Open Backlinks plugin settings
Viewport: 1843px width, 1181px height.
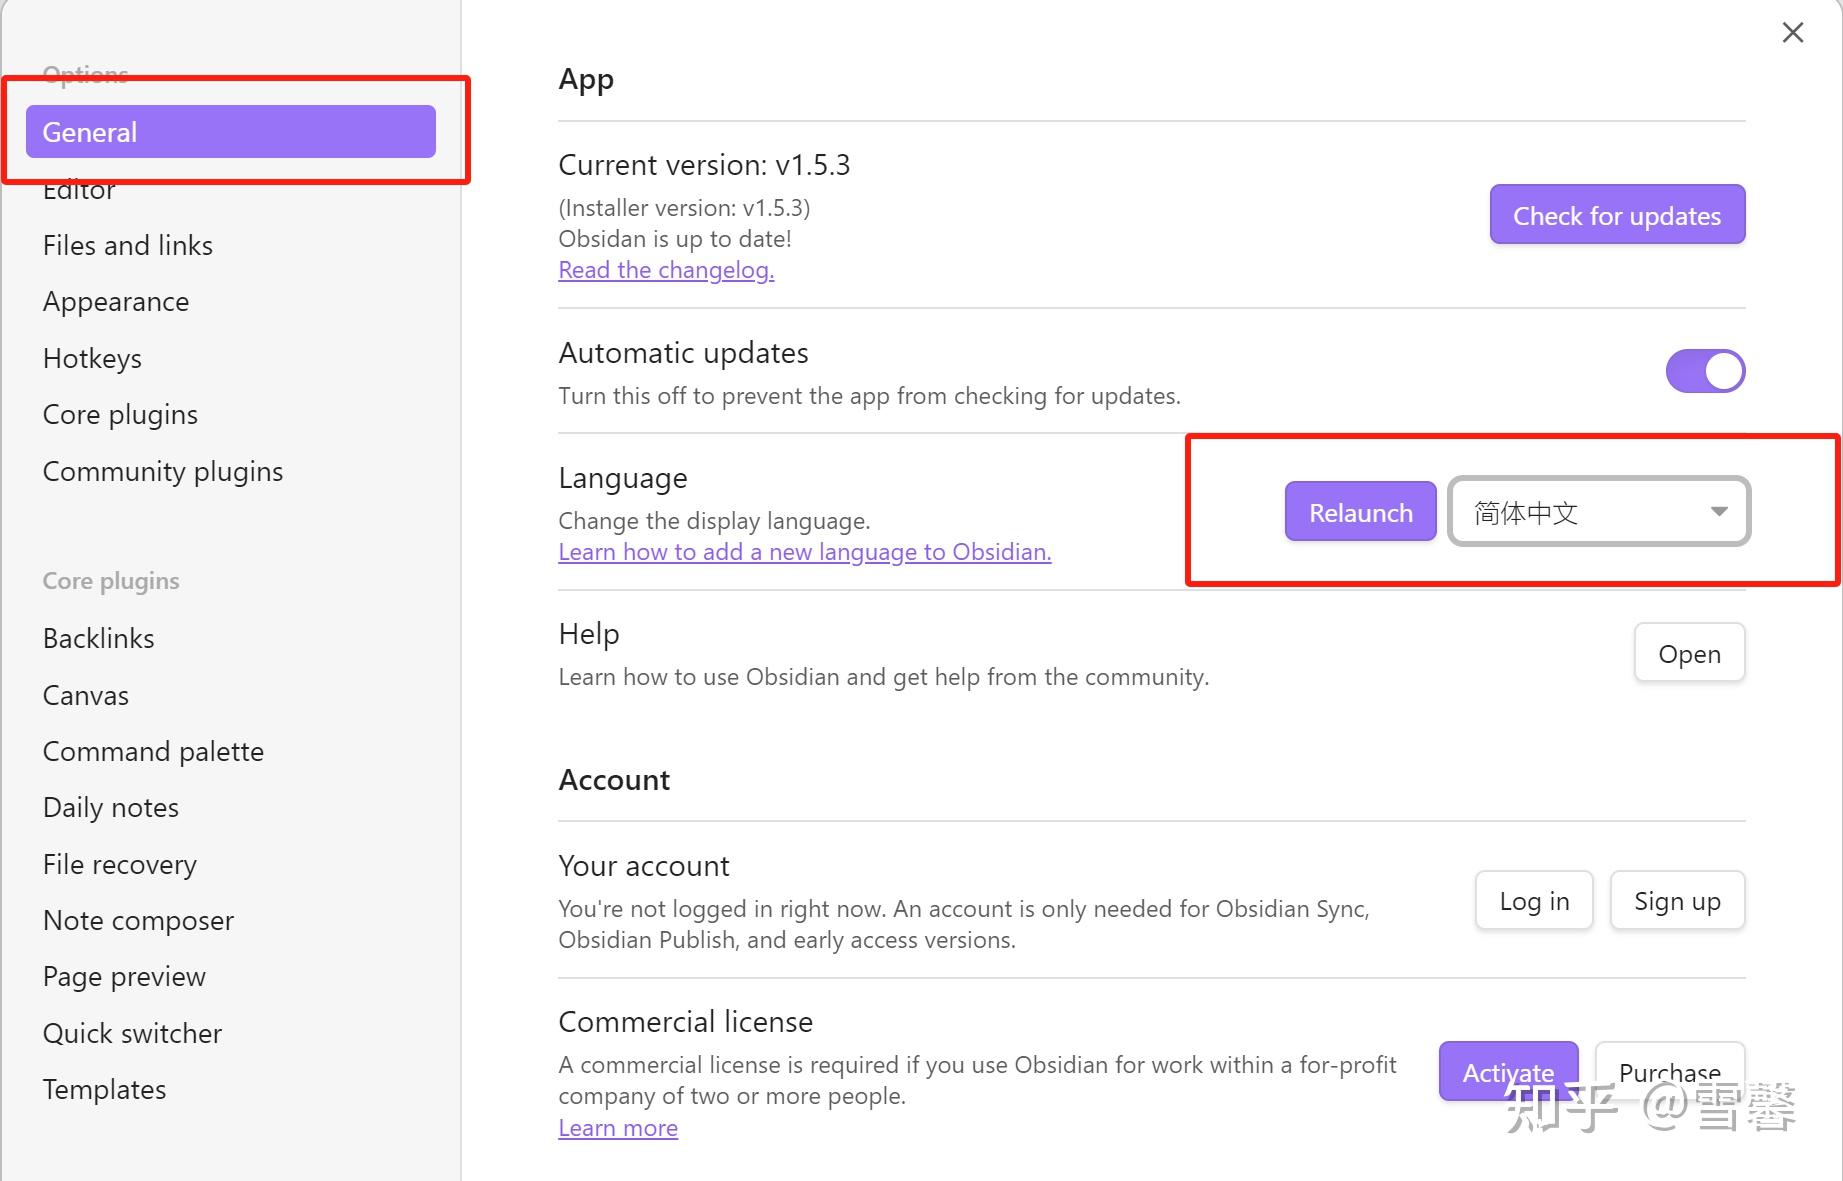click(98, 639)
